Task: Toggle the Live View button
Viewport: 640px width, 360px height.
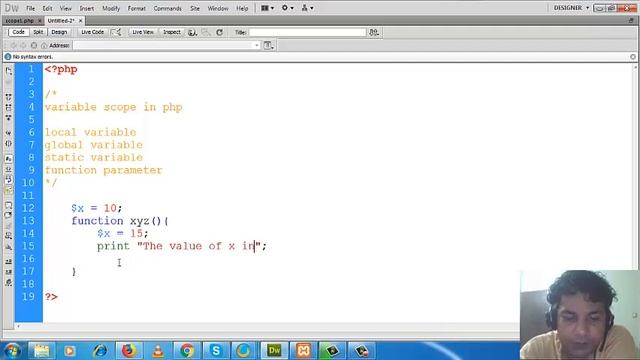Action: pos(143,32)
